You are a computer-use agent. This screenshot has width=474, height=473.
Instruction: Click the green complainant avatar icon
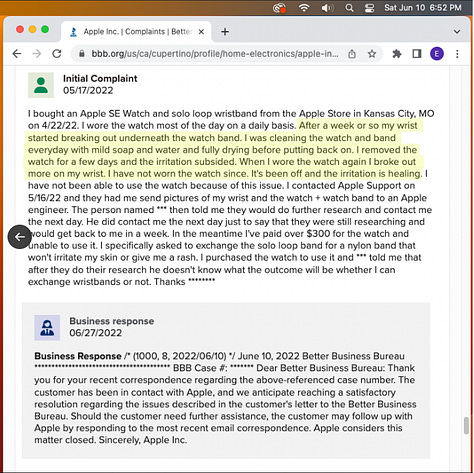[x=41, y=85]
